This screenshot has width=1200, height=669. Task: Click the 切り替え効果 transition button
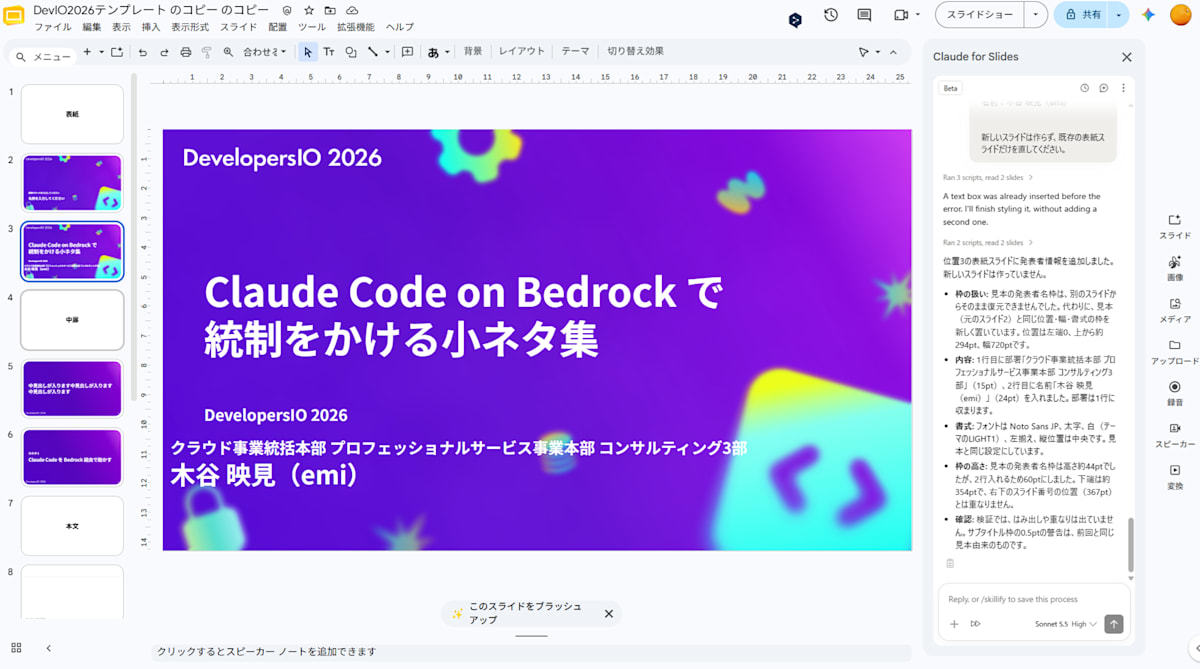pyautogui.click(x=635, y=51)
